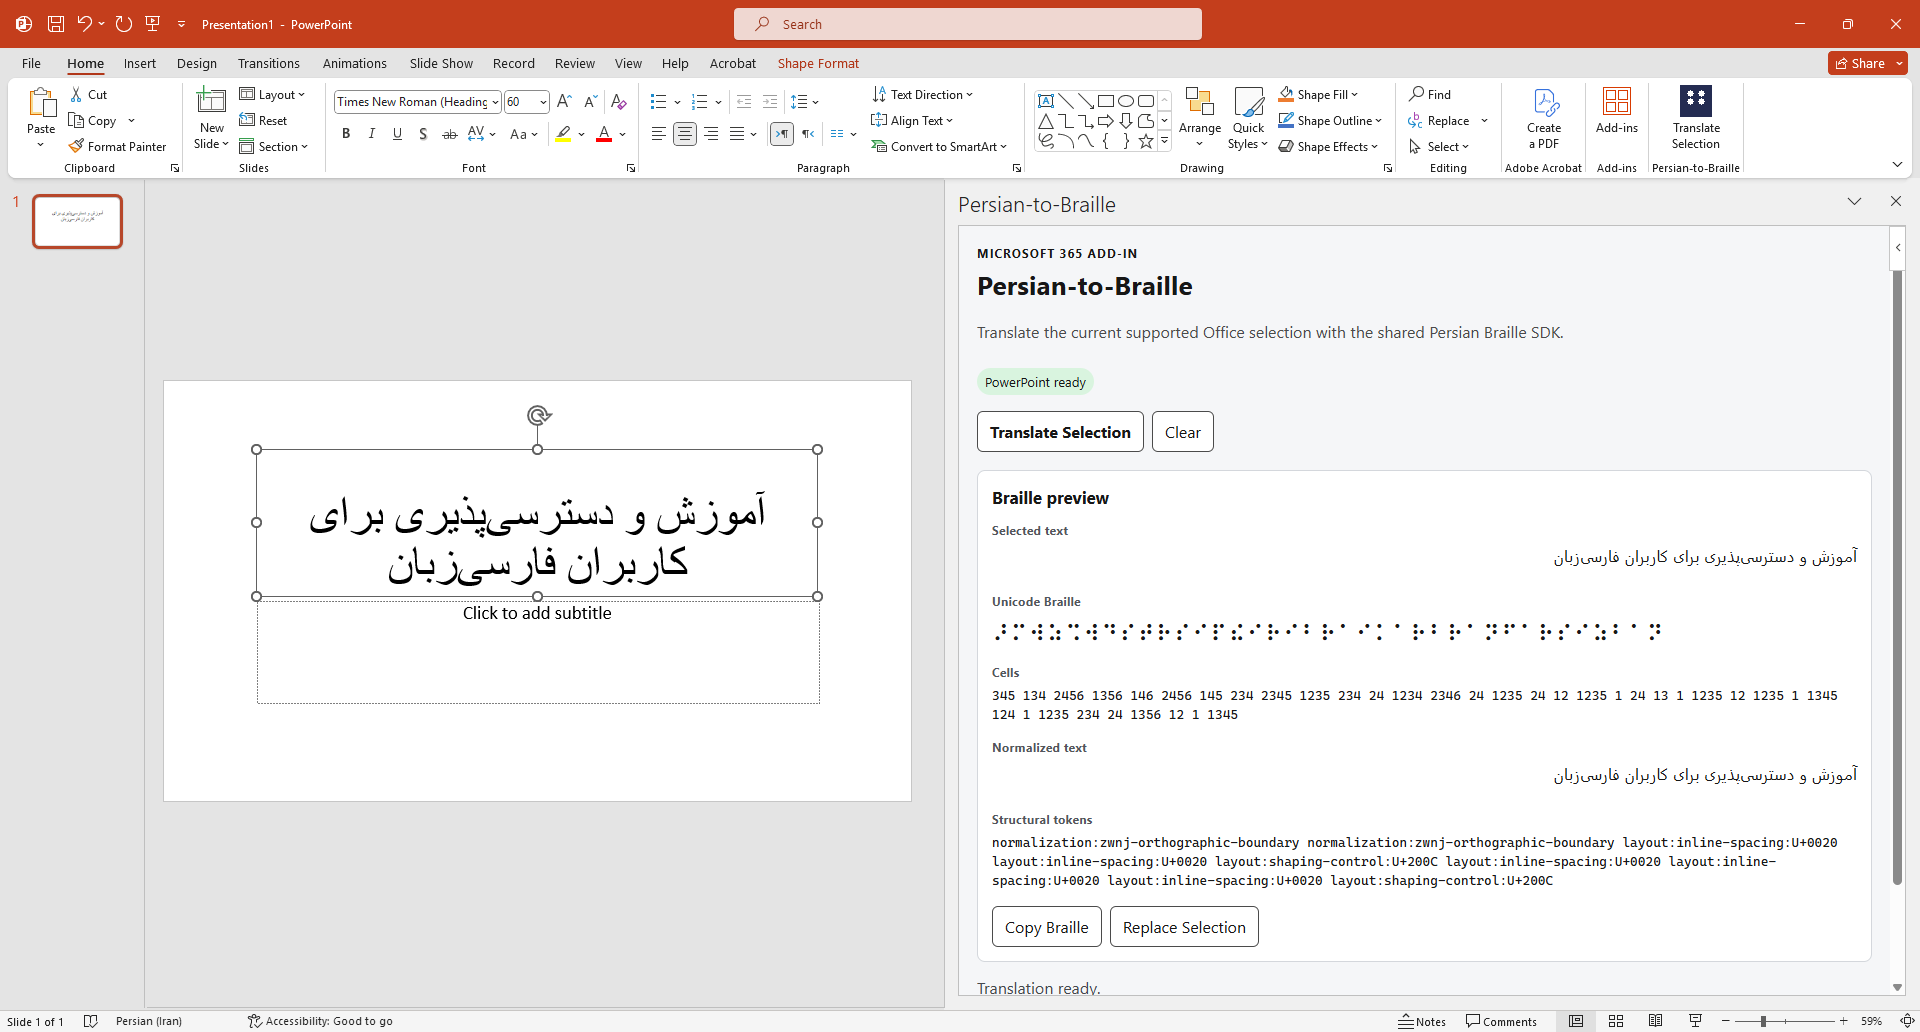Open the font size dropdown

click(x=543, y=102)
